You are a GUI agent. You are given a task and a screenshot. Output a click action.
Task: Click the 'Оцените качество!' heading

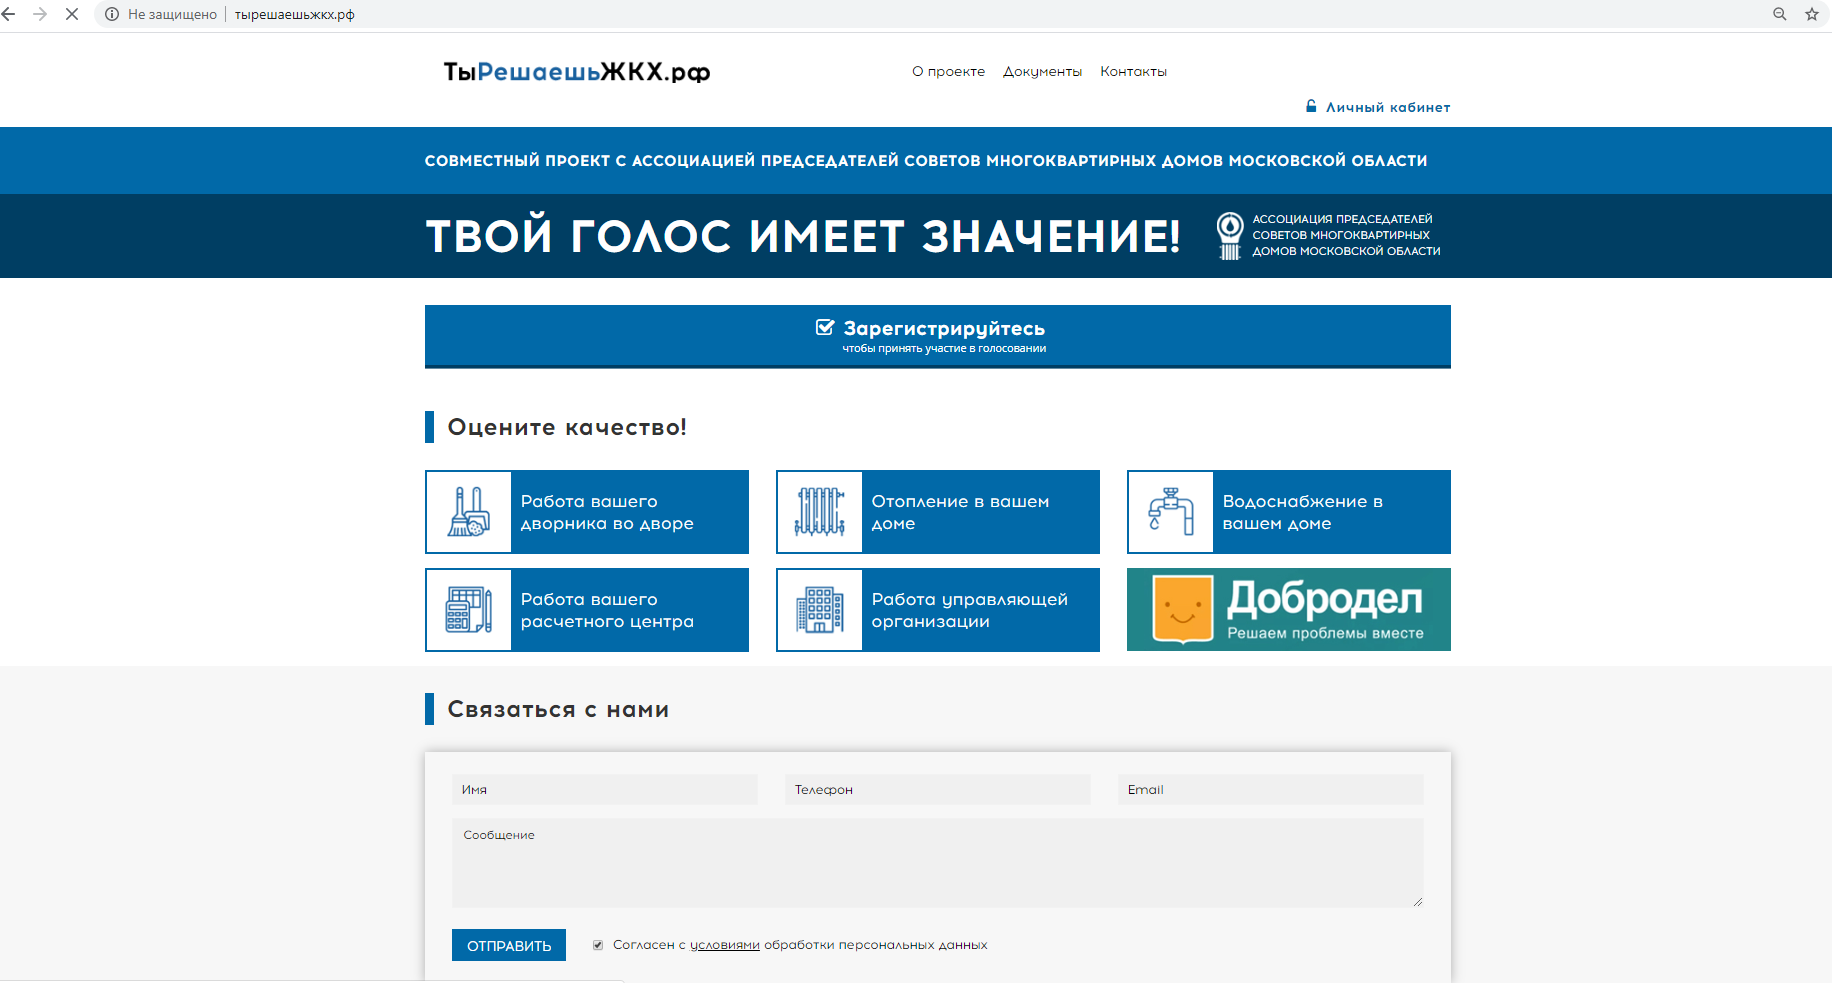(567, 427)
